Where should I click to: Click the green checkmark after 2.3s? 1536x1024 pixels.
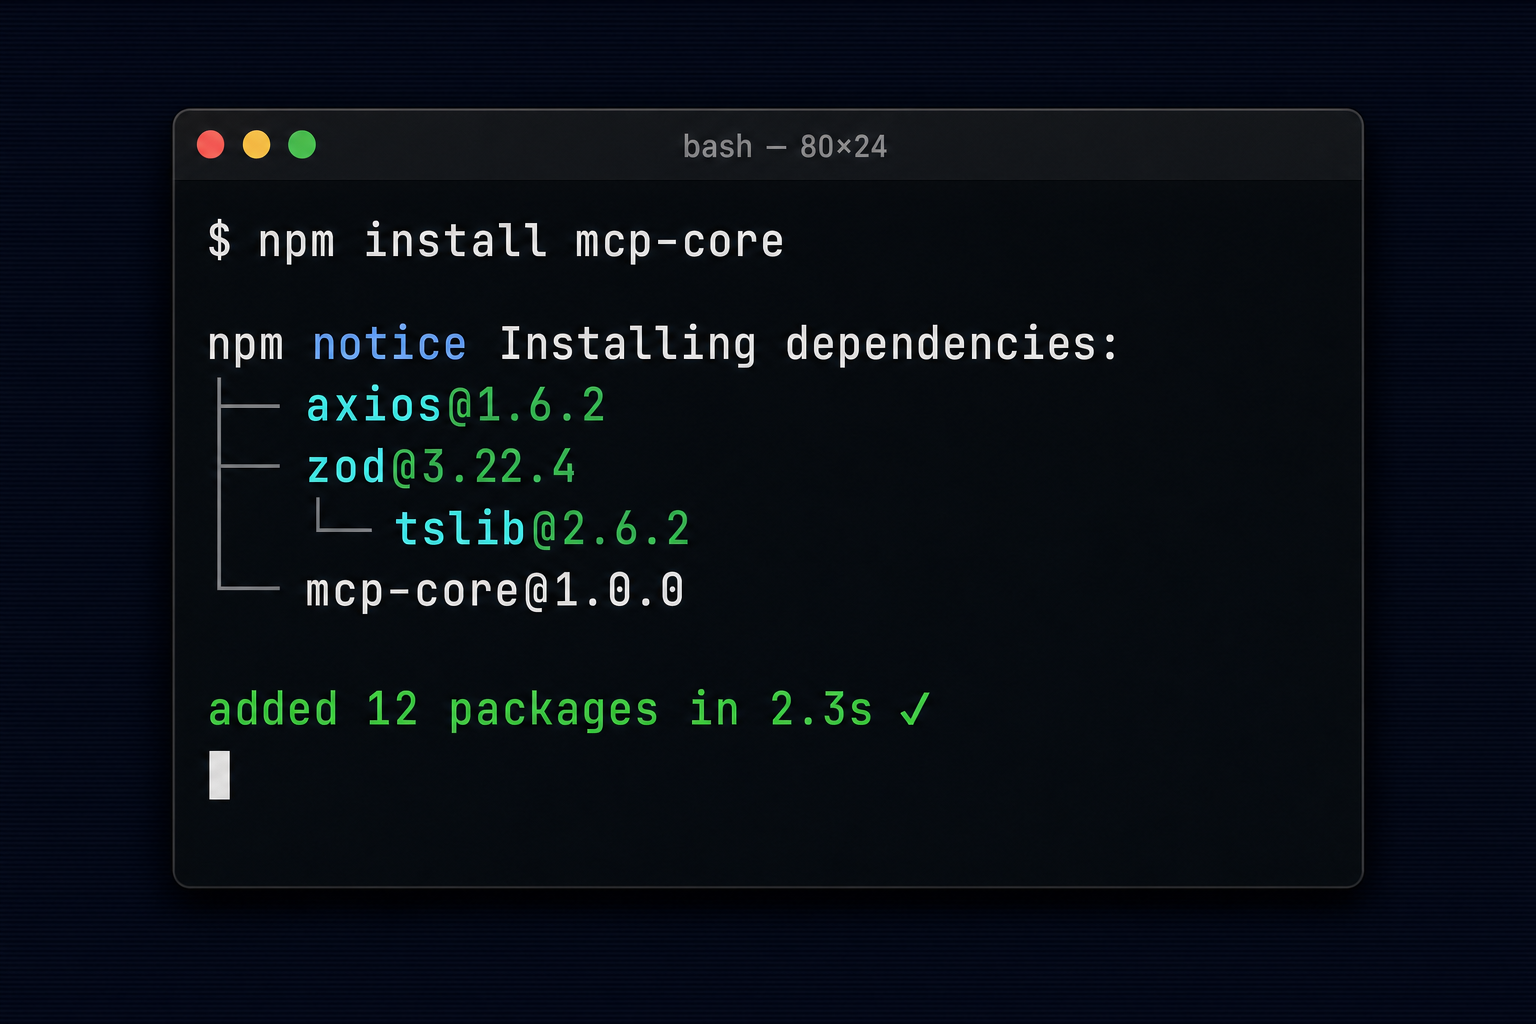point(915,709)
